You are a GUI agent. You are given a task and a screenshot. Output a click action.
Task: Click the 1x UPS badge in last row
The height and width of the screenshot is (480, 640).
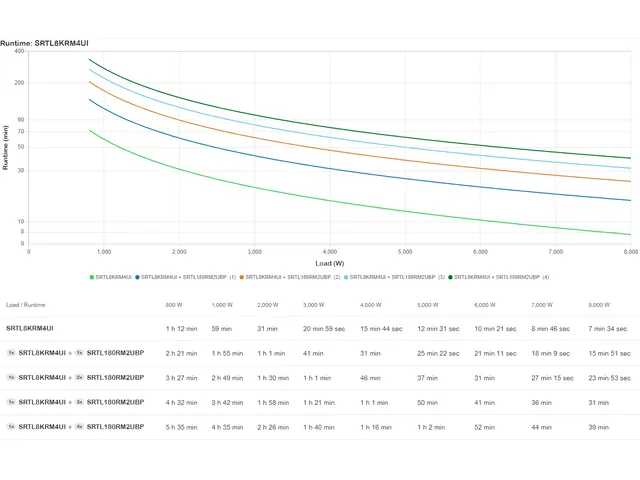tap(11, 427)
